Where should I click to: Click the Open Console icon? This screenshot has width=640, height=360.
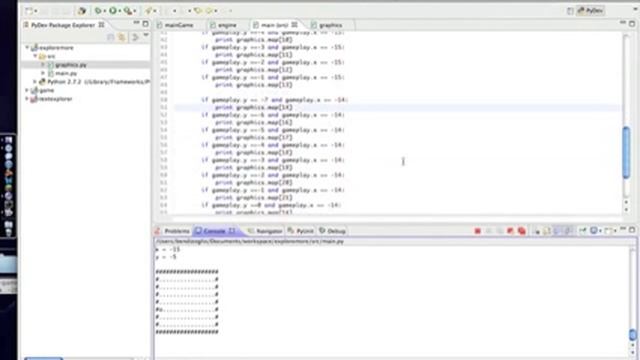(x=608, y=231)
